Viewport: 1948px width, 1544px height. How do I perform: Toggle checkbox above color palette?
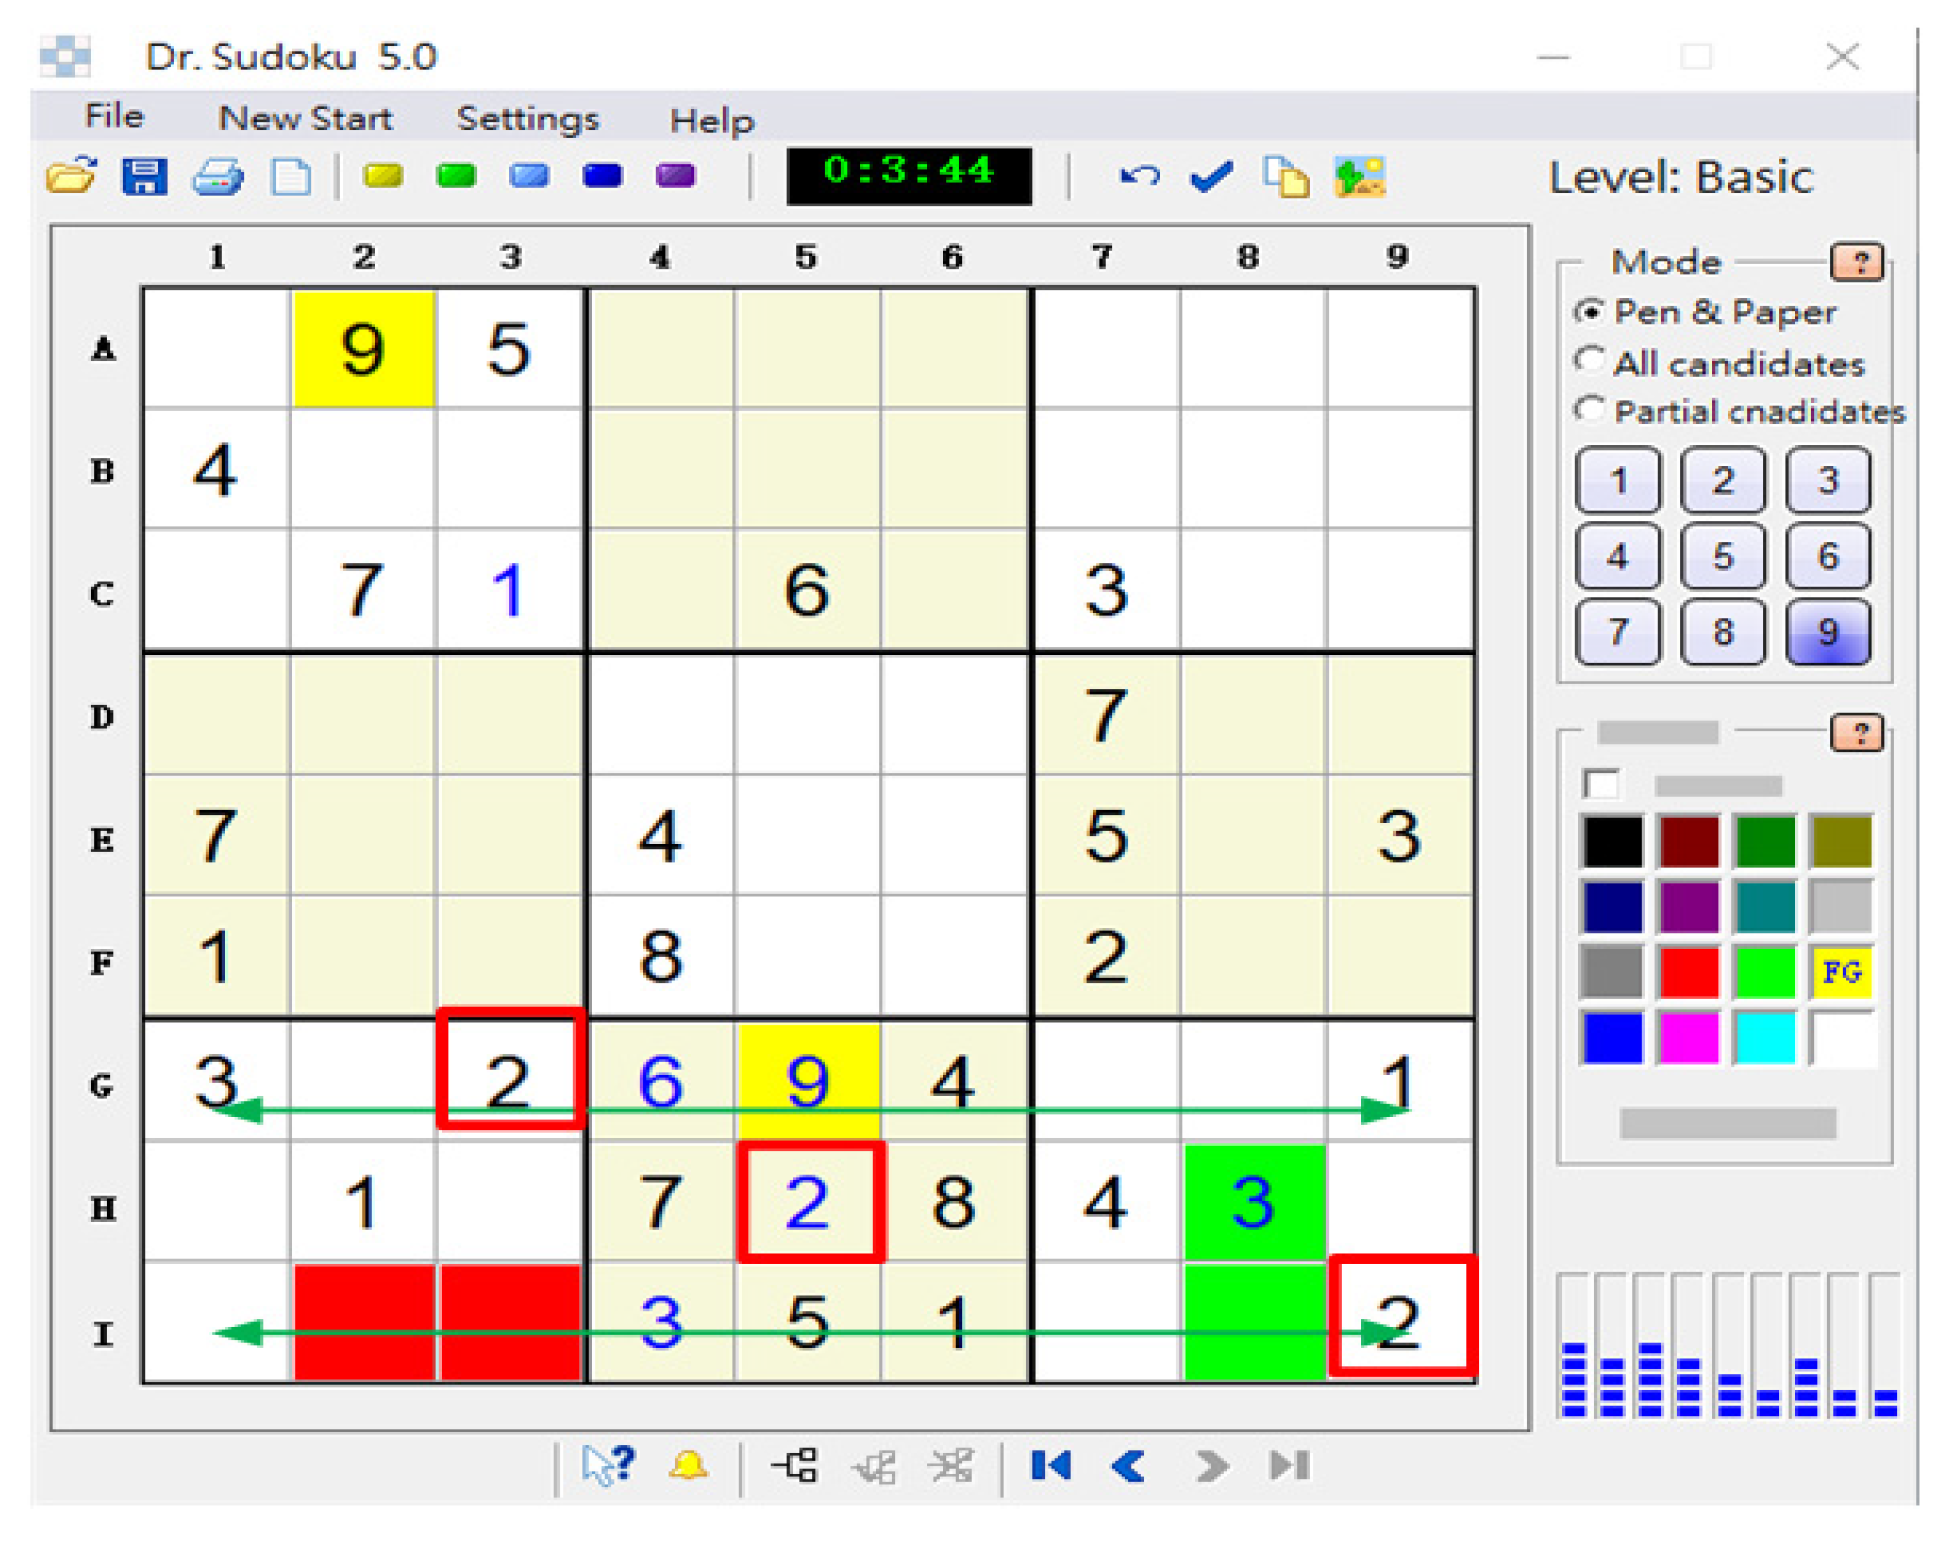[x=1601, y=785]
